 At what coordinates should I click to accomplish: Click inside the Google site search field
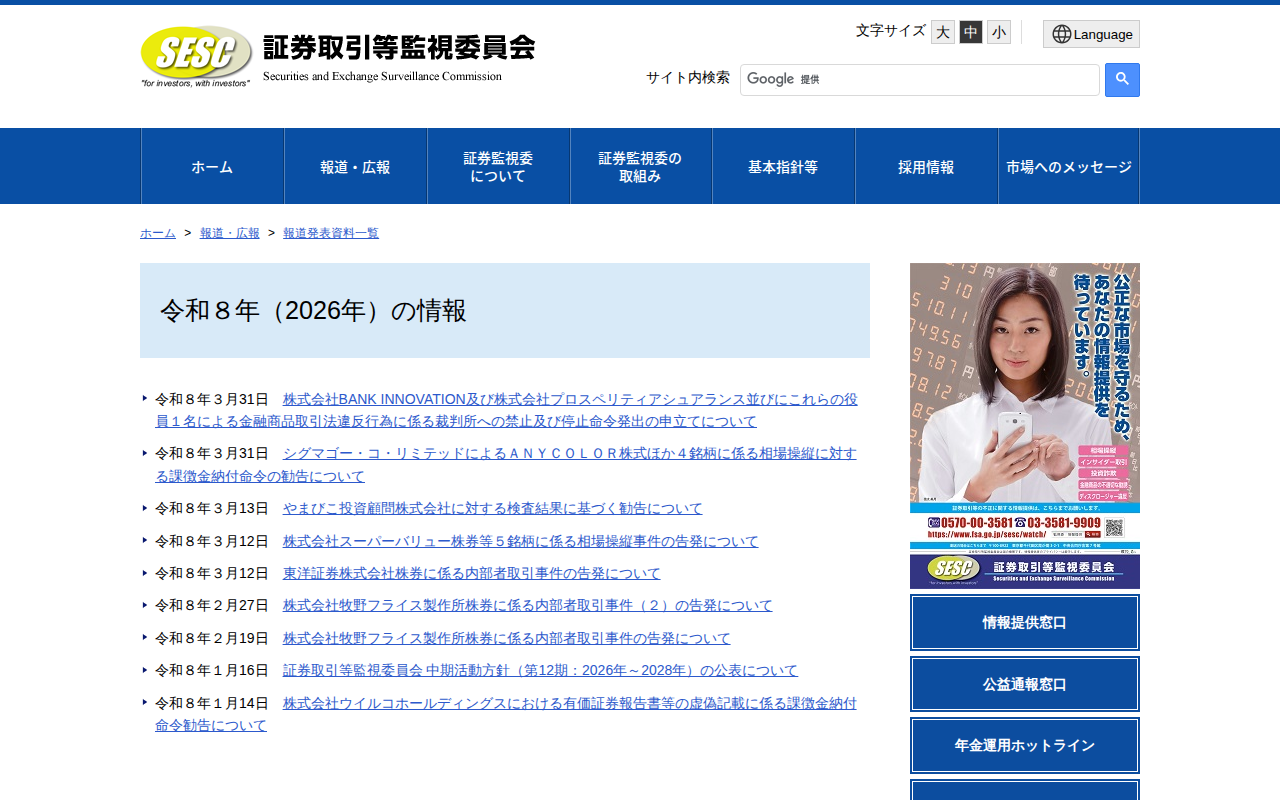tap(920, 80)
